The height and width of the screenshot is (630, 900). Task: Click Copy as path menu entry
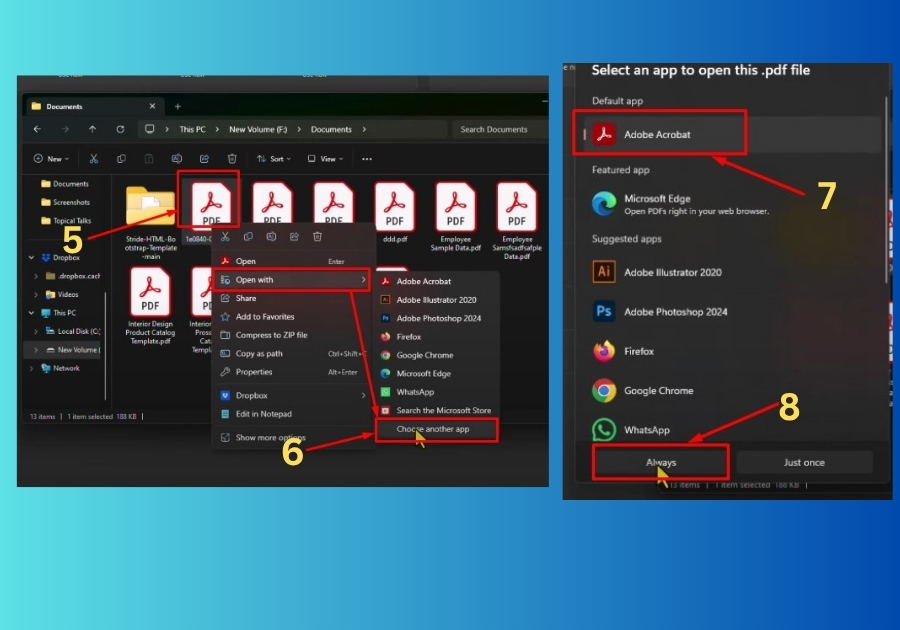point(293,353)
